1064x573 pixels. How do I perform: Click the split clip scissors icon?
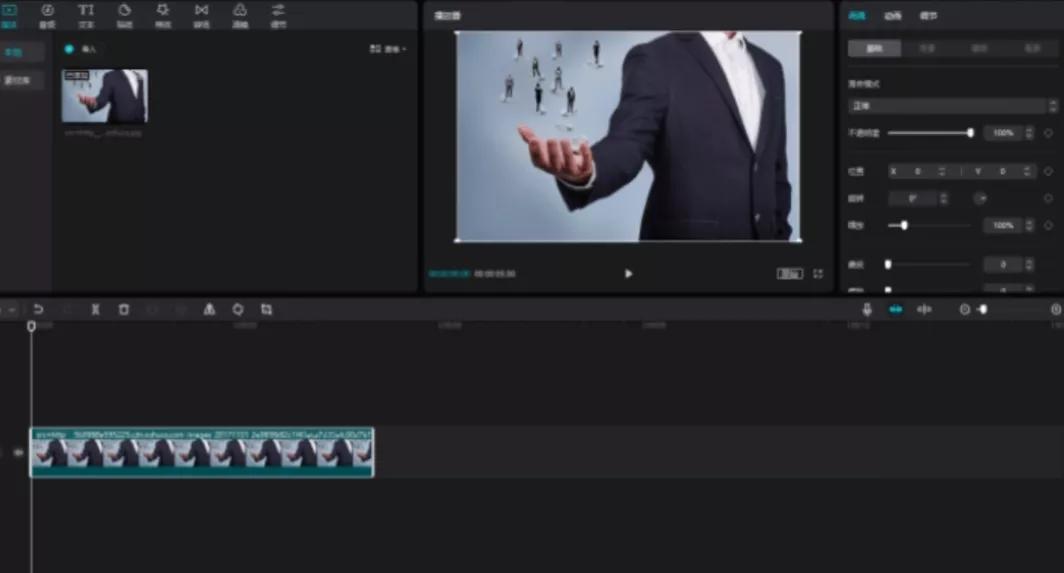96,310
